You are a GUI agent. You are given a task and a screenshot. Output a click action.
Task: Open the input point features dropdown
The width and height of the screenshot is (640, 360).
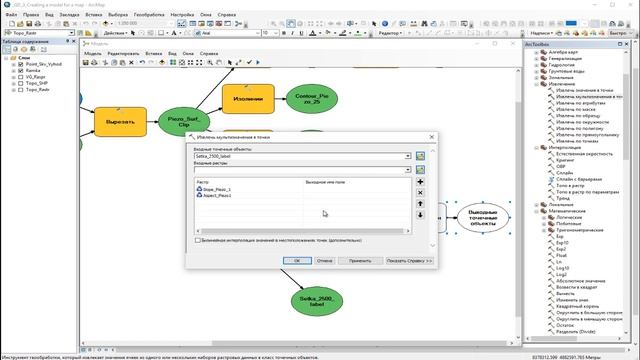coord(407,156)
